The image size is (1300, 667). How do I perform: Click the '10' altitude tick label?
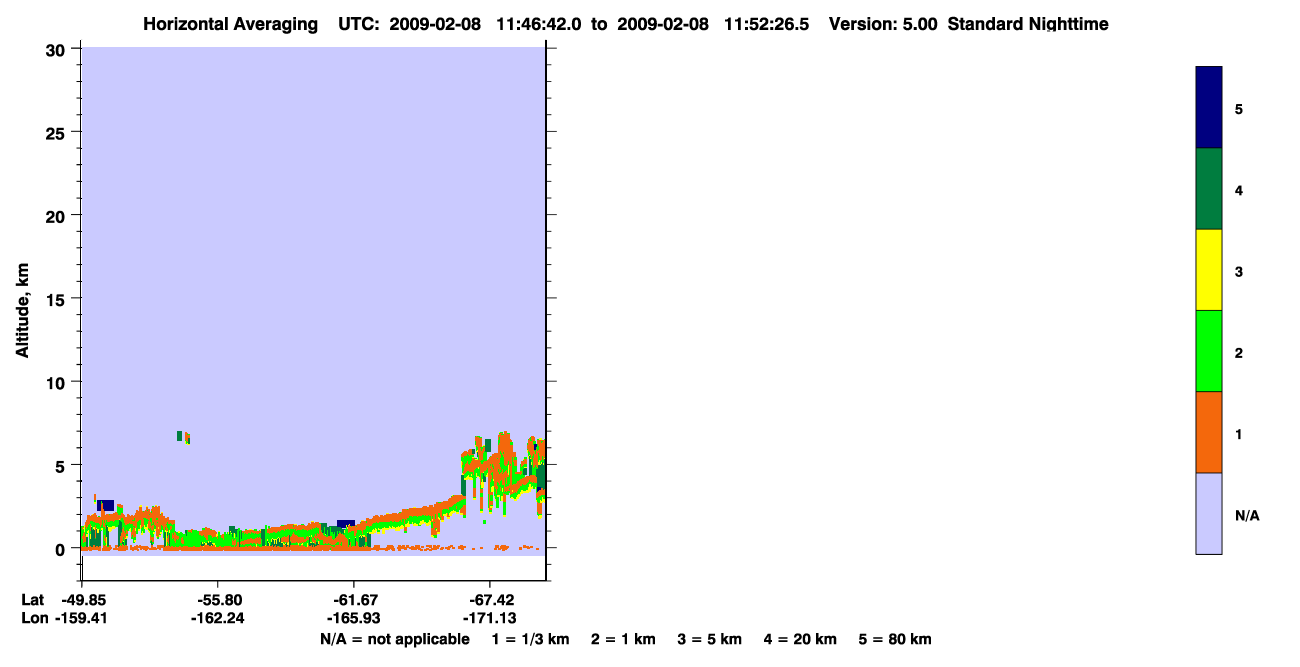(58, 382)
